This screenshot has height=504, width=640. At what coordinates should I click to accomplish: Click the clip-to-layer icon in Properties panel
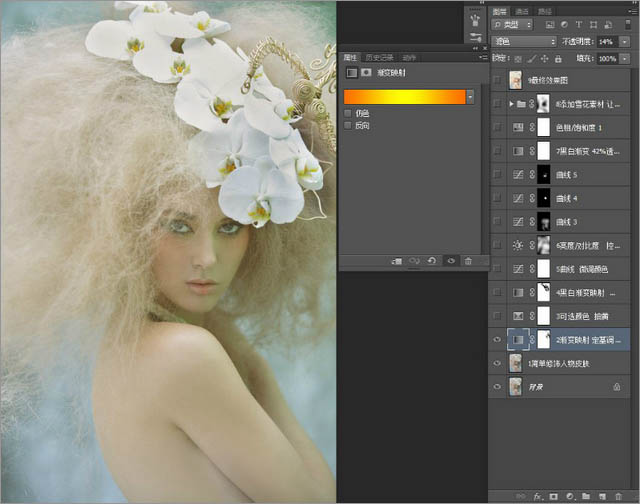point(397,260)
